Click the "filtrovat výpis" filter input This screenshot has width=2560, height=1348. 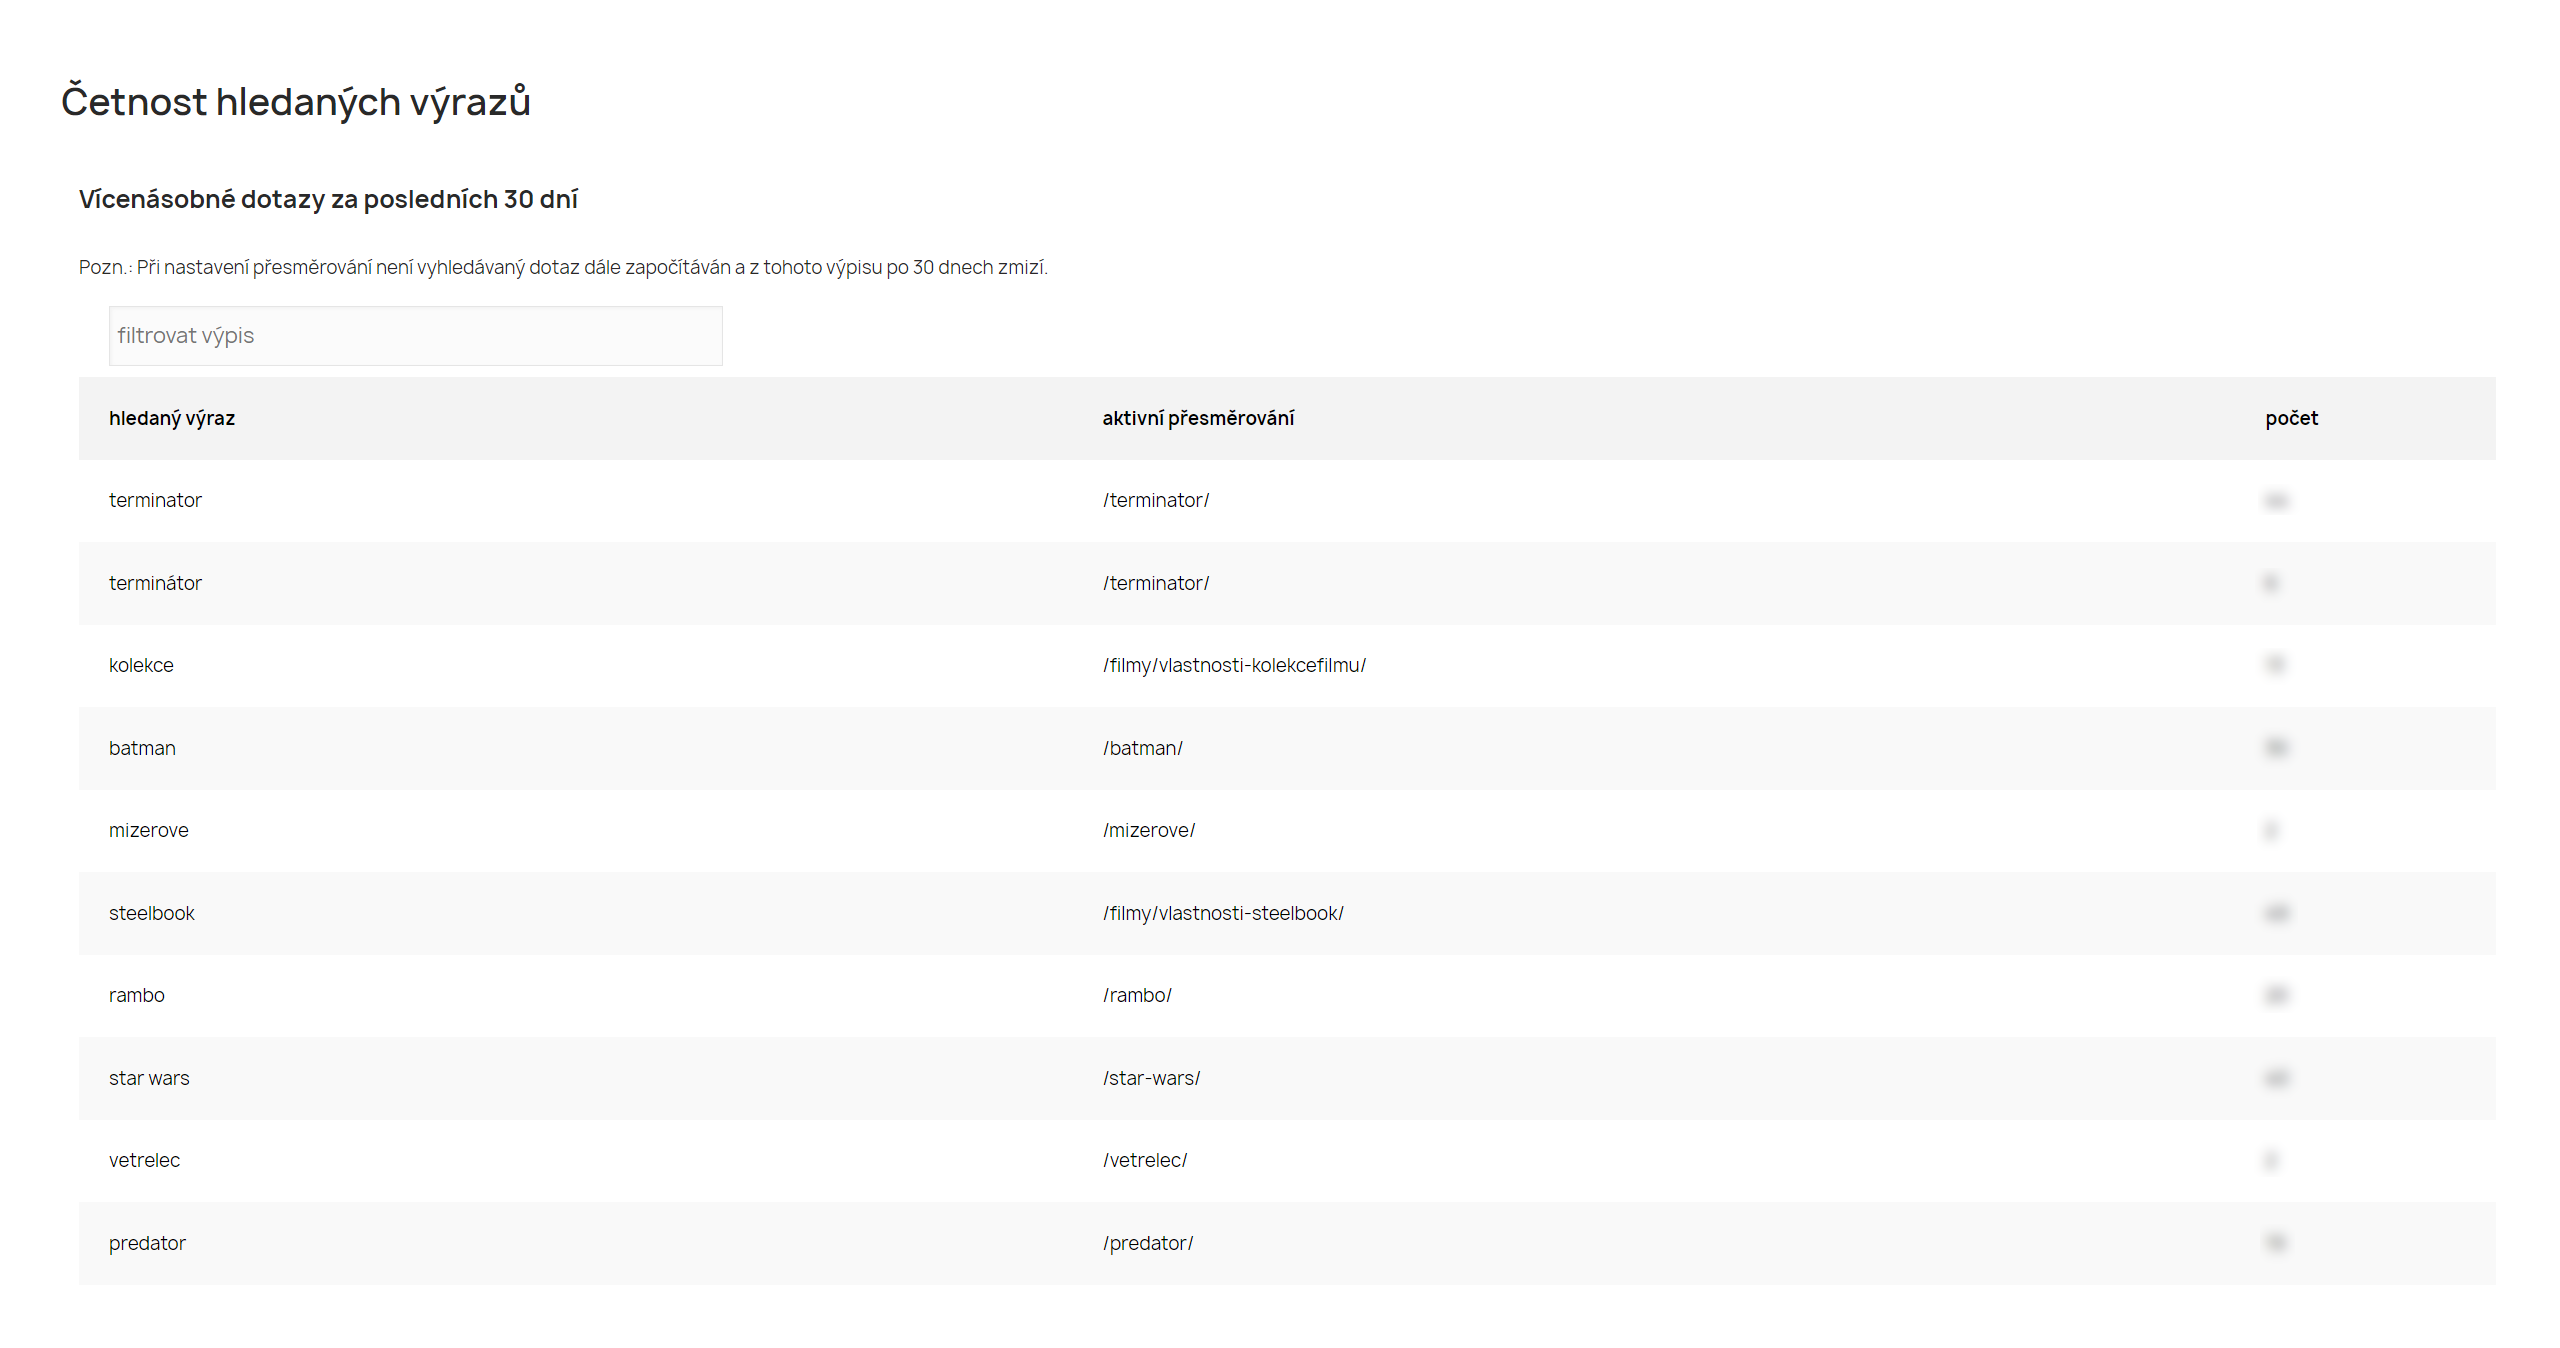(415, 336)
